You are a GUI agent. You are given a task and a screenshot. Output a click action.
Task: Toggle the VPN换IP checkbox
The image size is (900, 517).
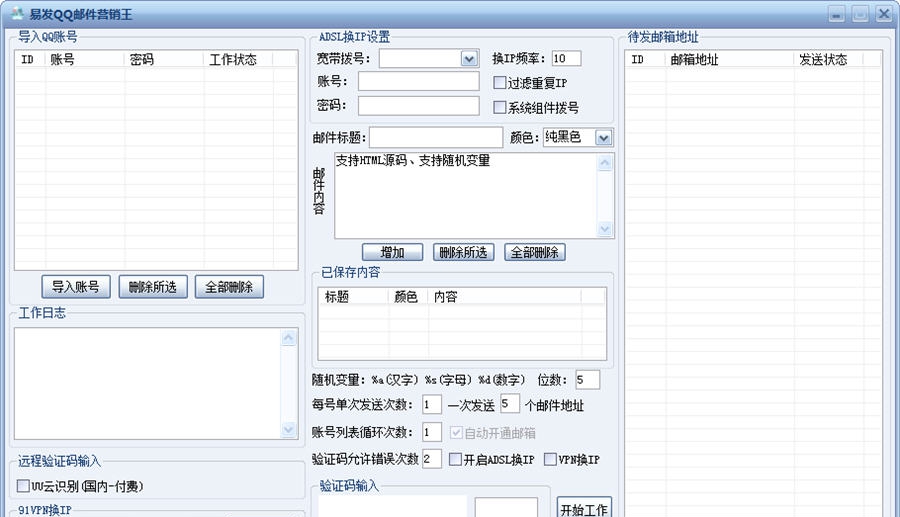[x=550, y=459]
